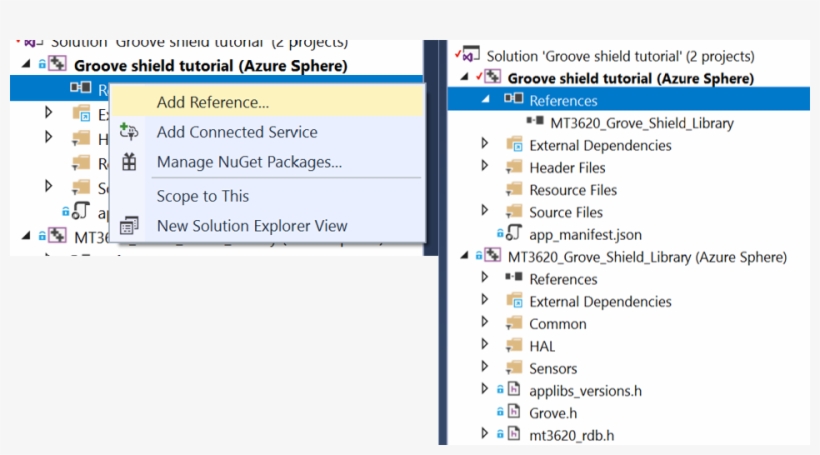Expand External Dependencies under MT3620 library project
The image size is (820, 455).
coord(485,300)
